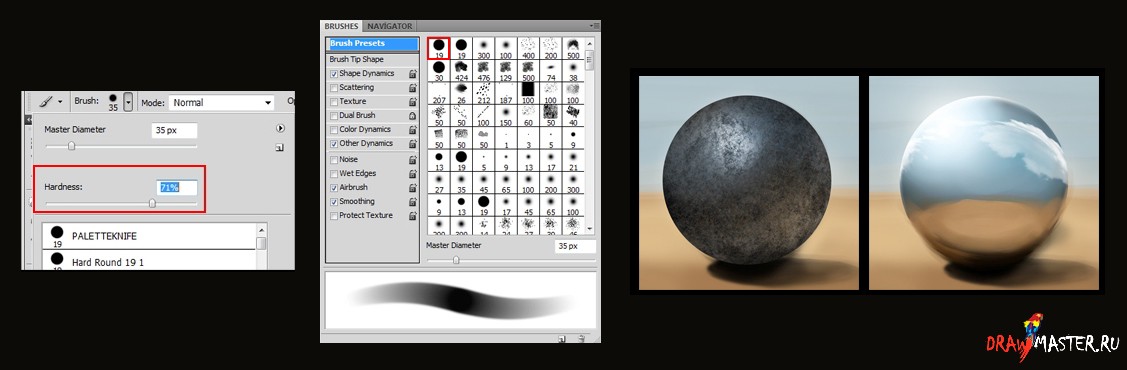1127x370 pixels.
Task: Click the trash icon in Brushes panel
Action: [x=581, y=337]
